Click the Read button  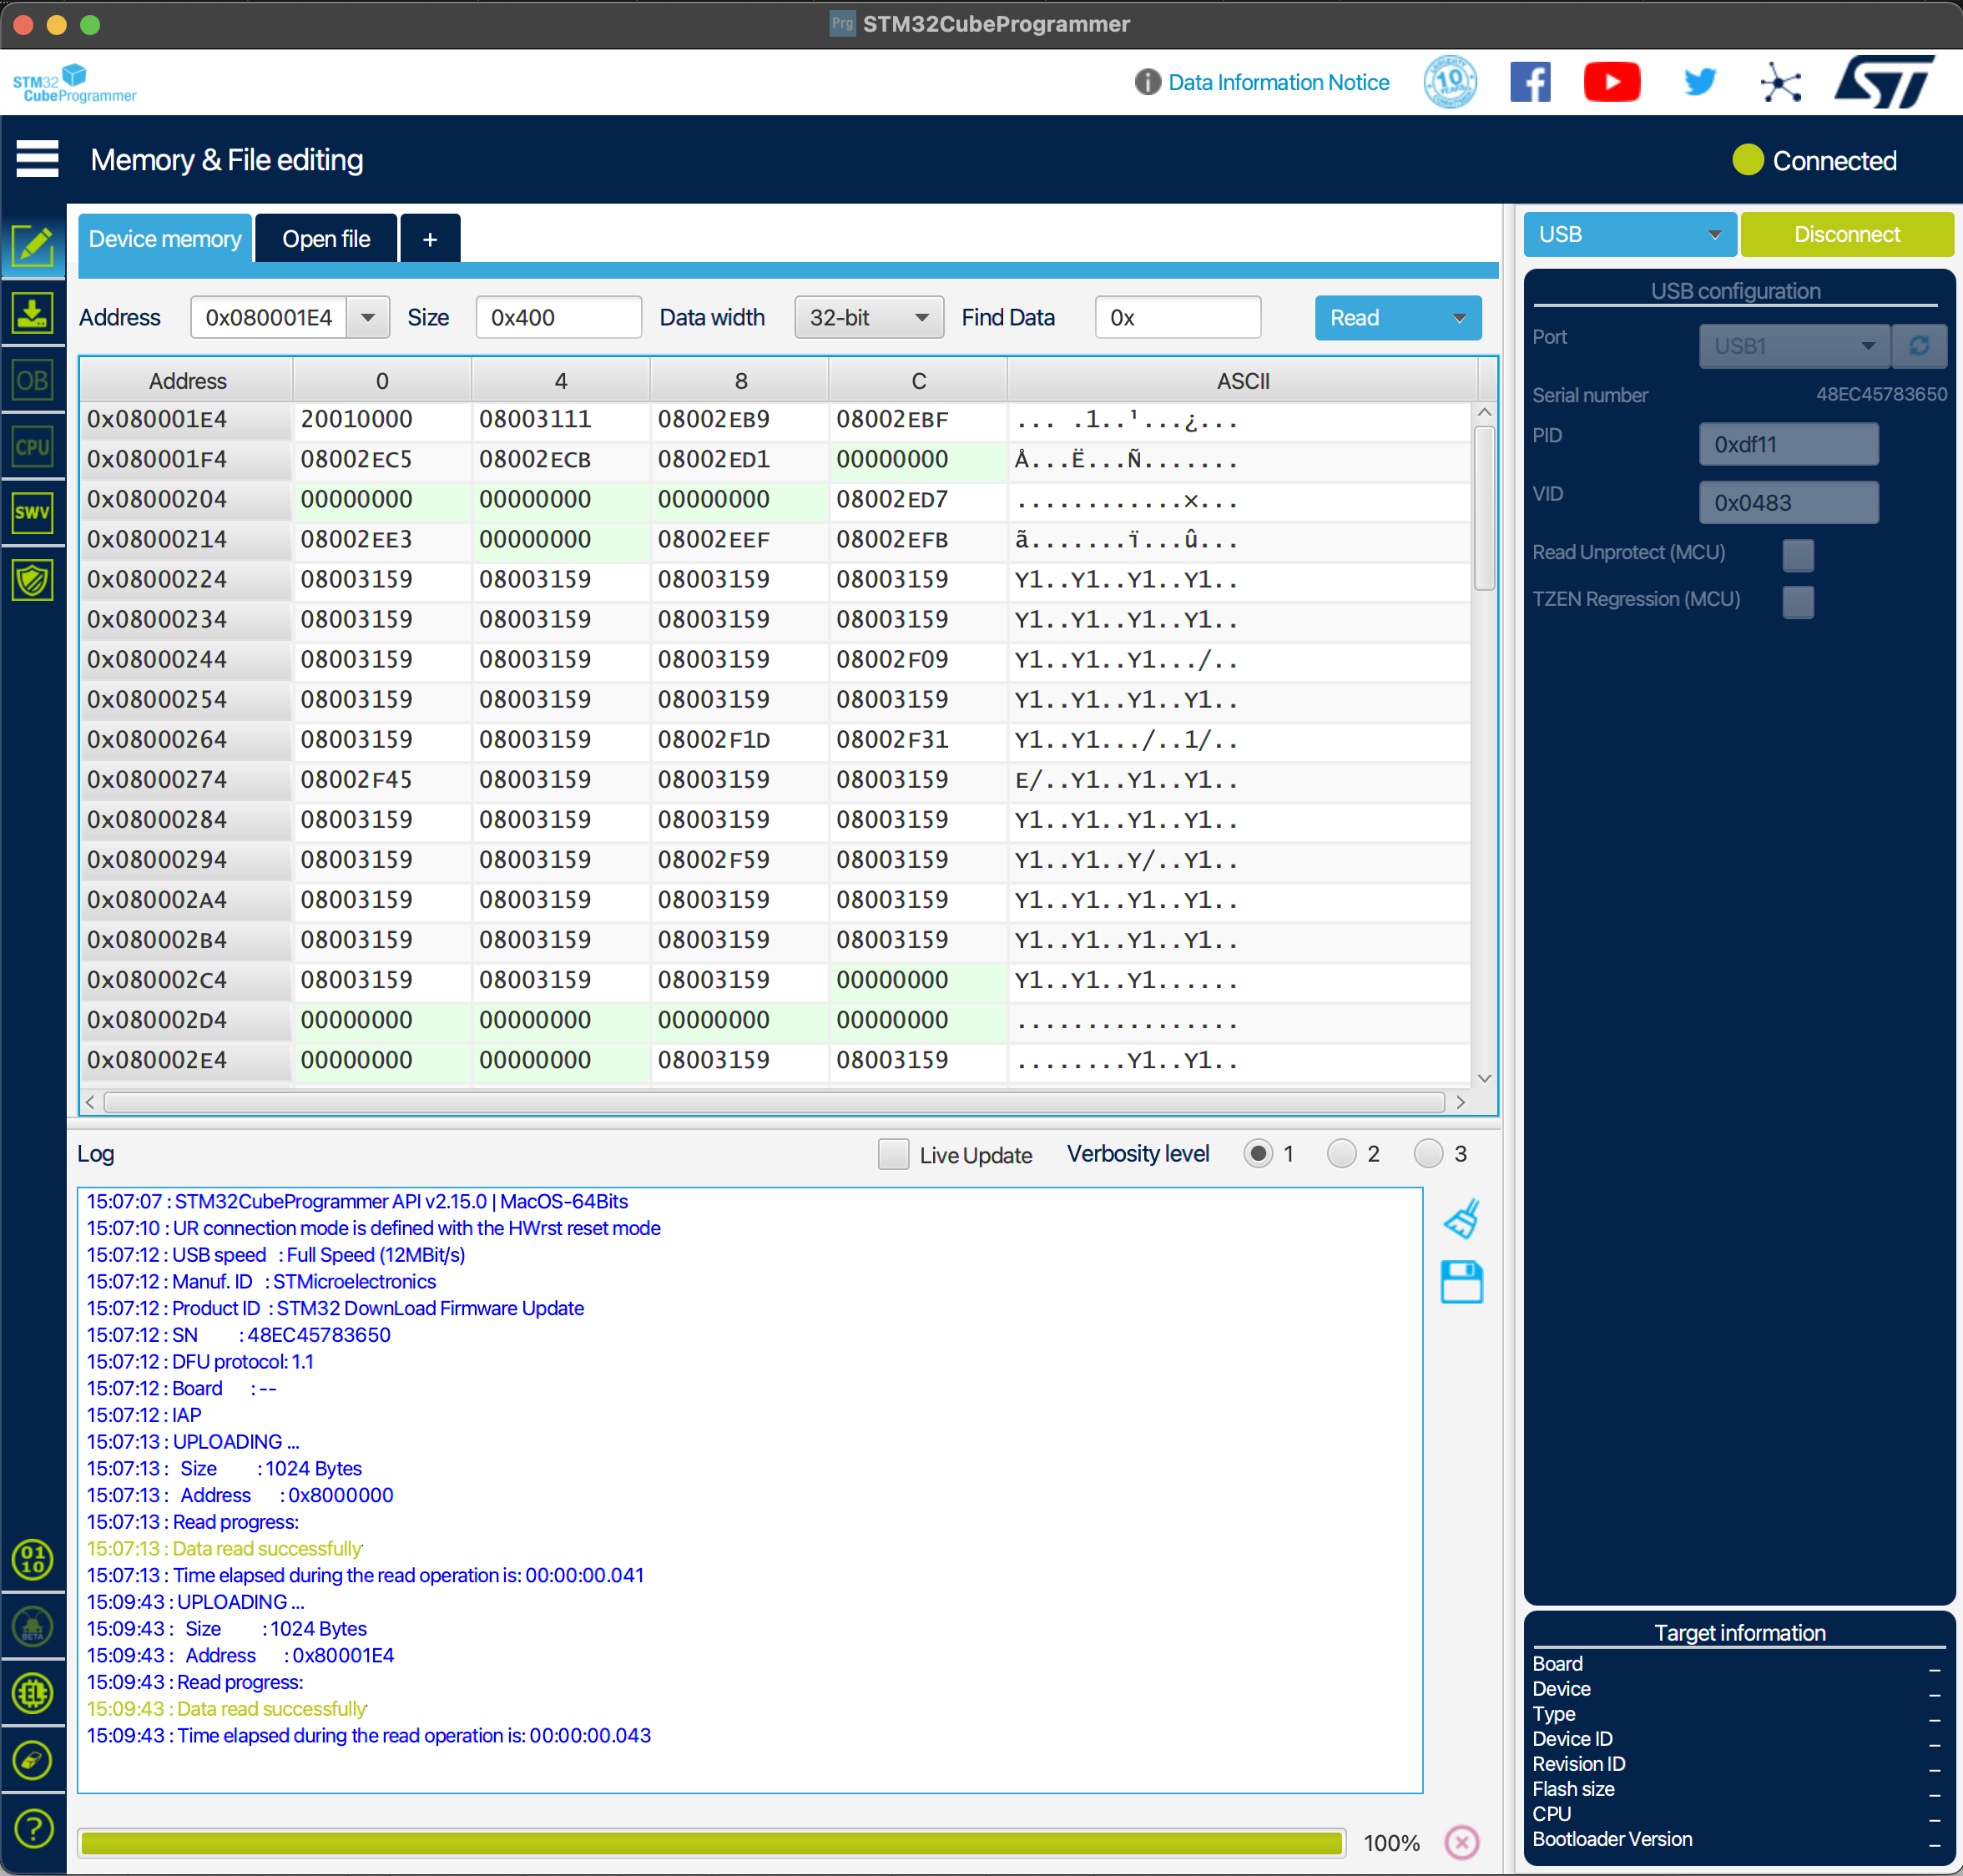[1374, 317]
